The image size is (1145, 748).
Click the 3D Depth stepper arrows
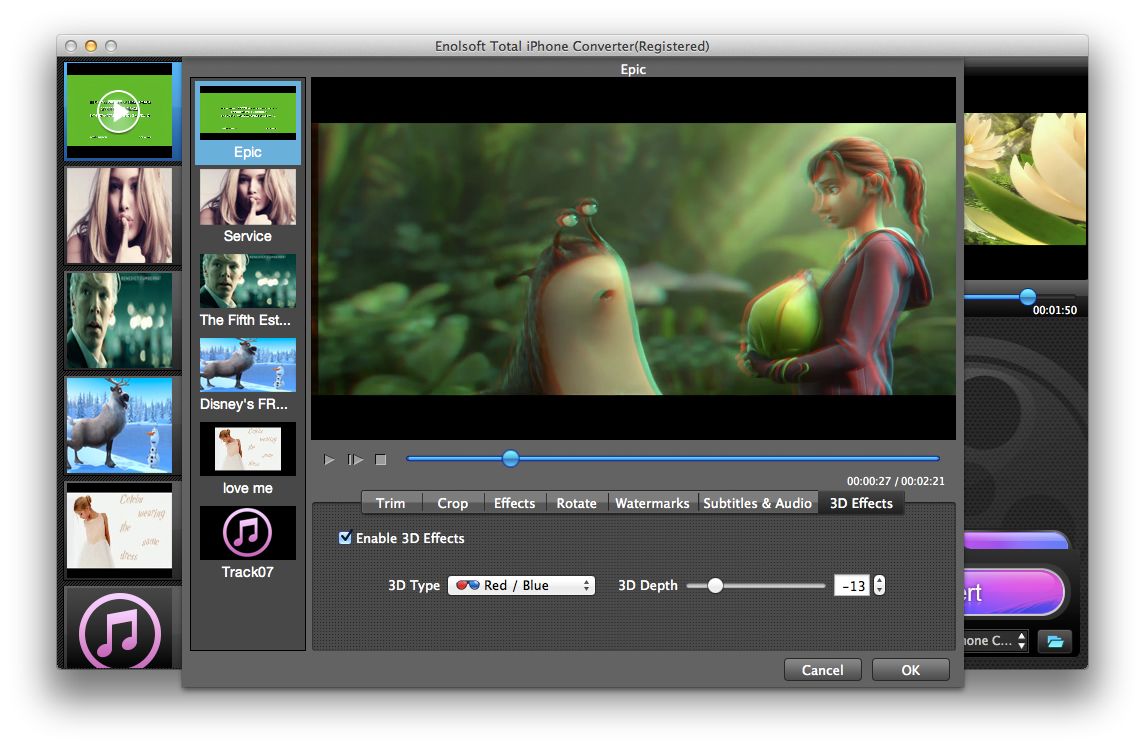[x=879, y=585]
